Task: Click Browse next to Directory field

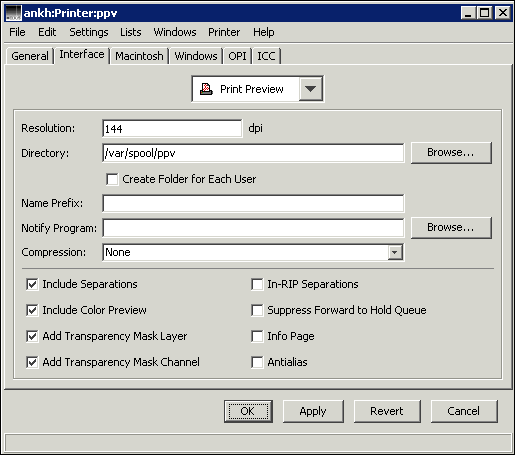Action: pyautogui.click(x=451, y=153)
